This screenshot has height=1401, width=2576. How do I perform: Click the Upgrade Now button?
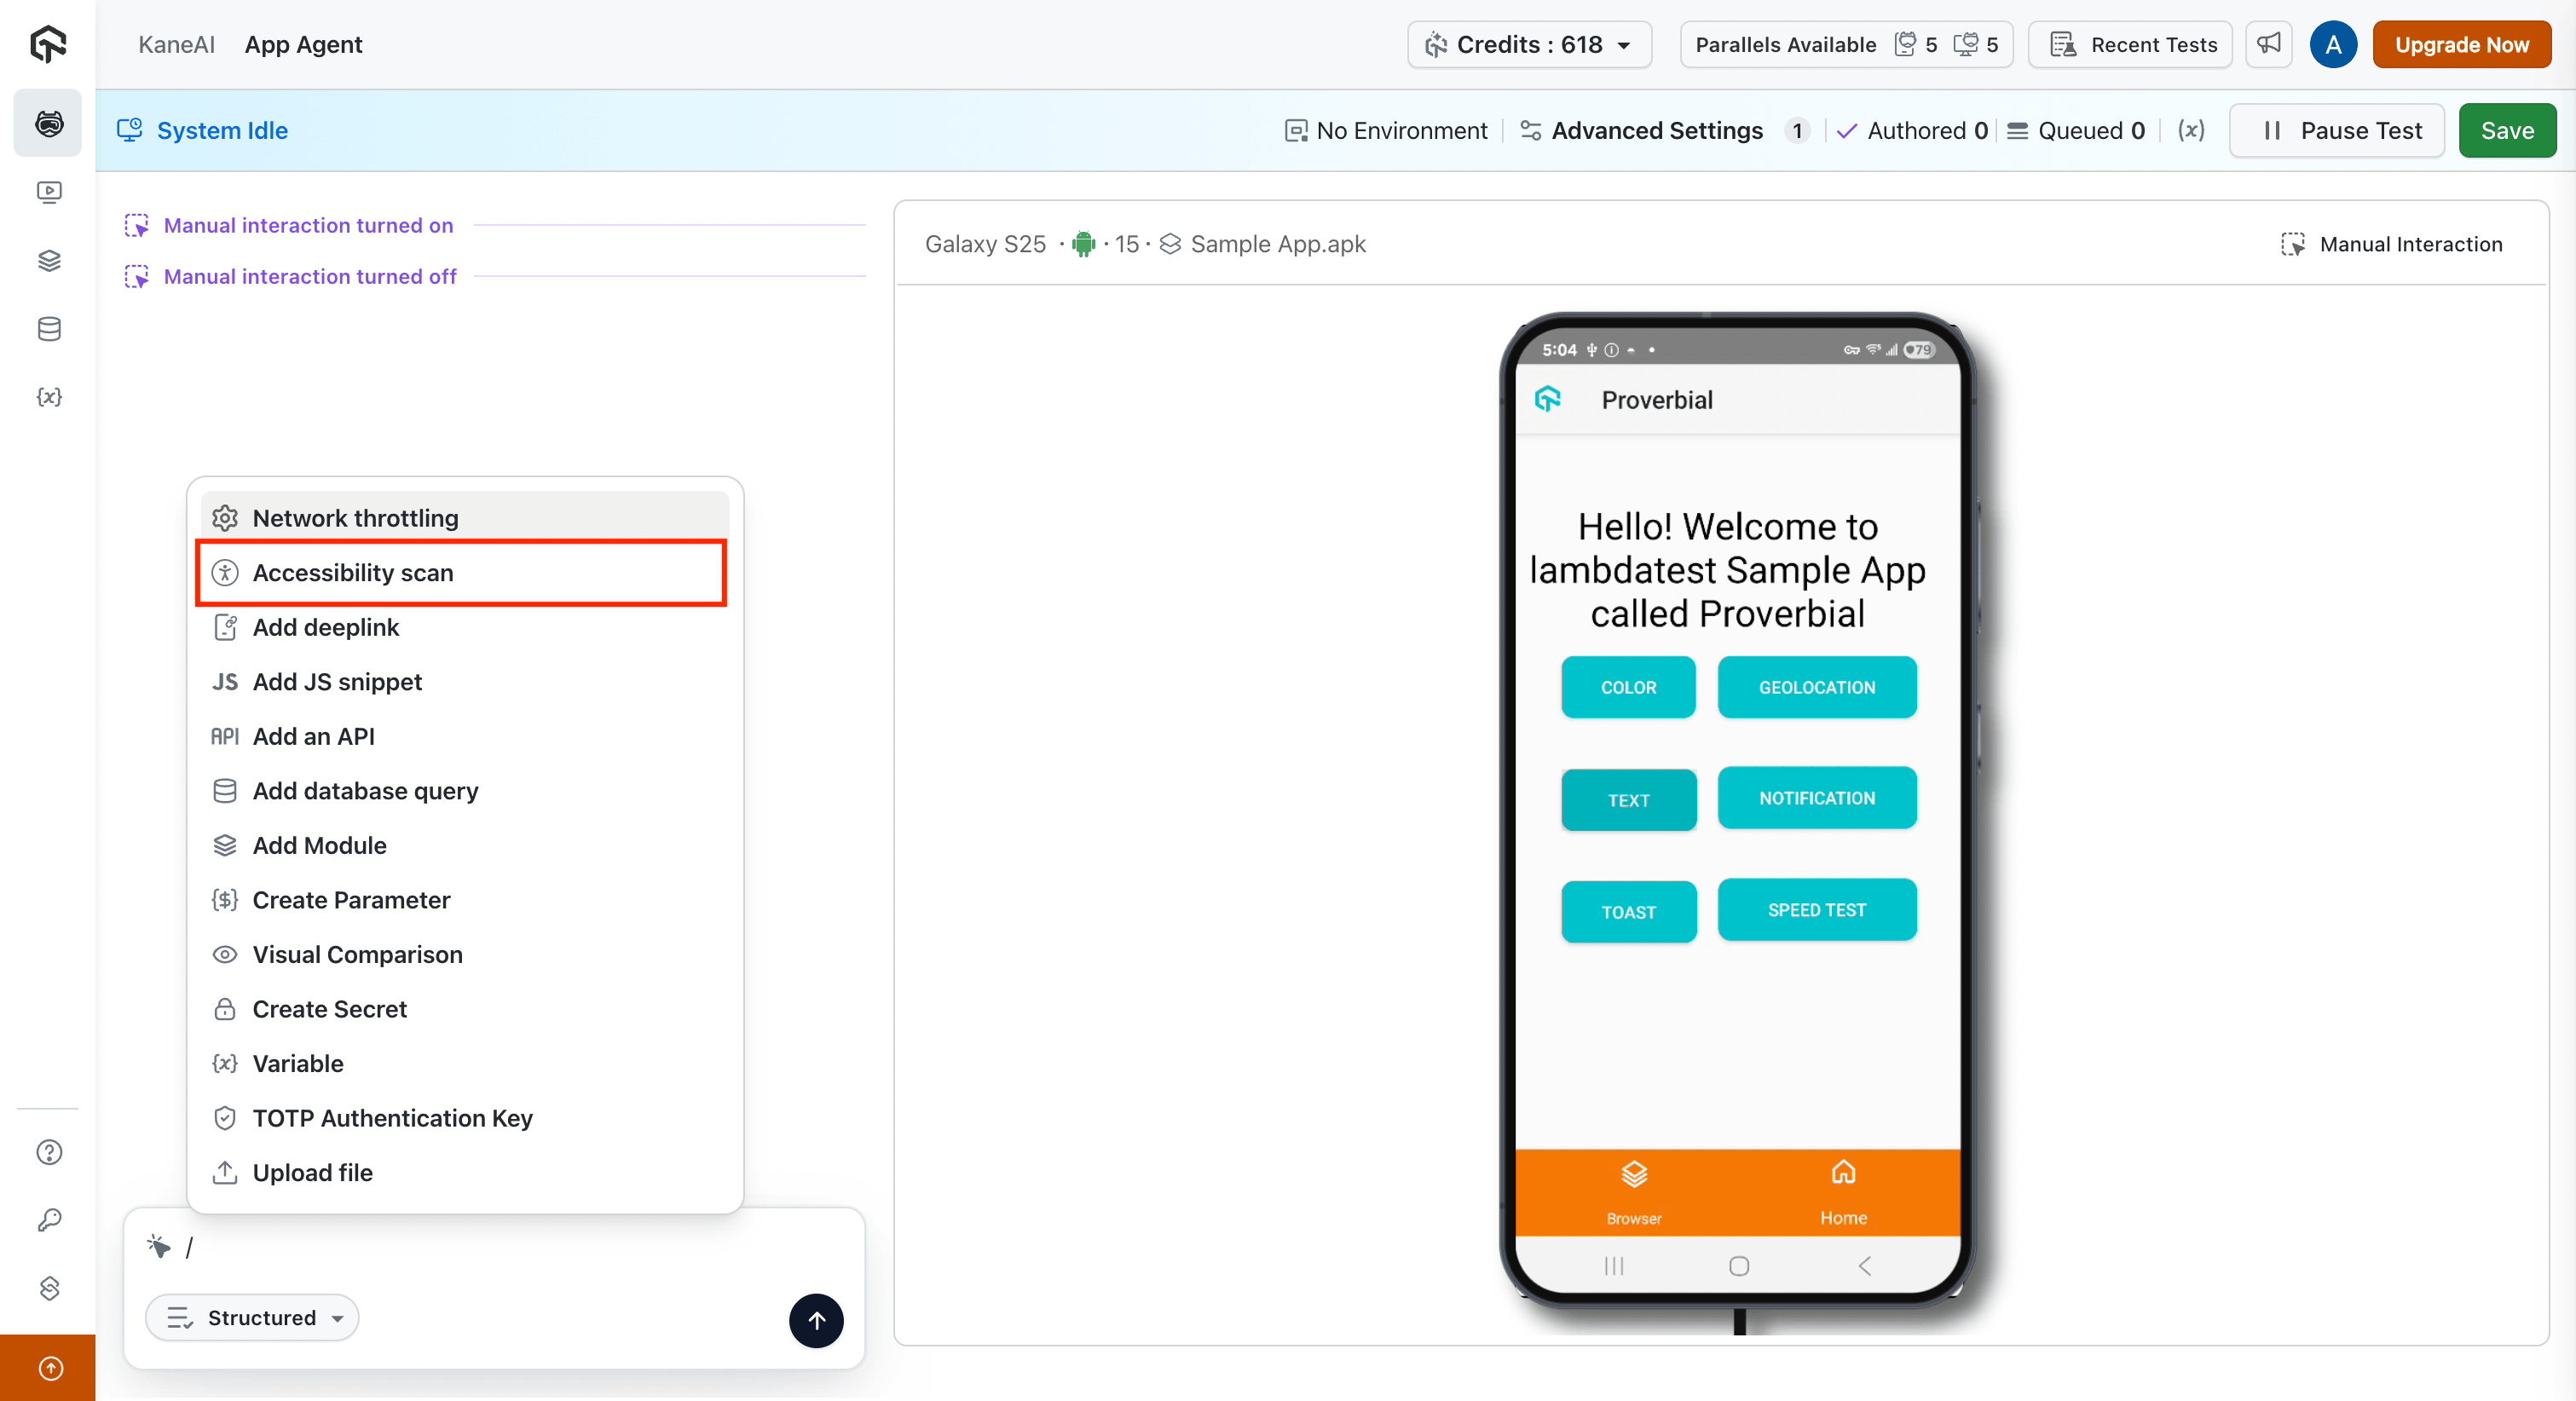(x=2462, y=44)
